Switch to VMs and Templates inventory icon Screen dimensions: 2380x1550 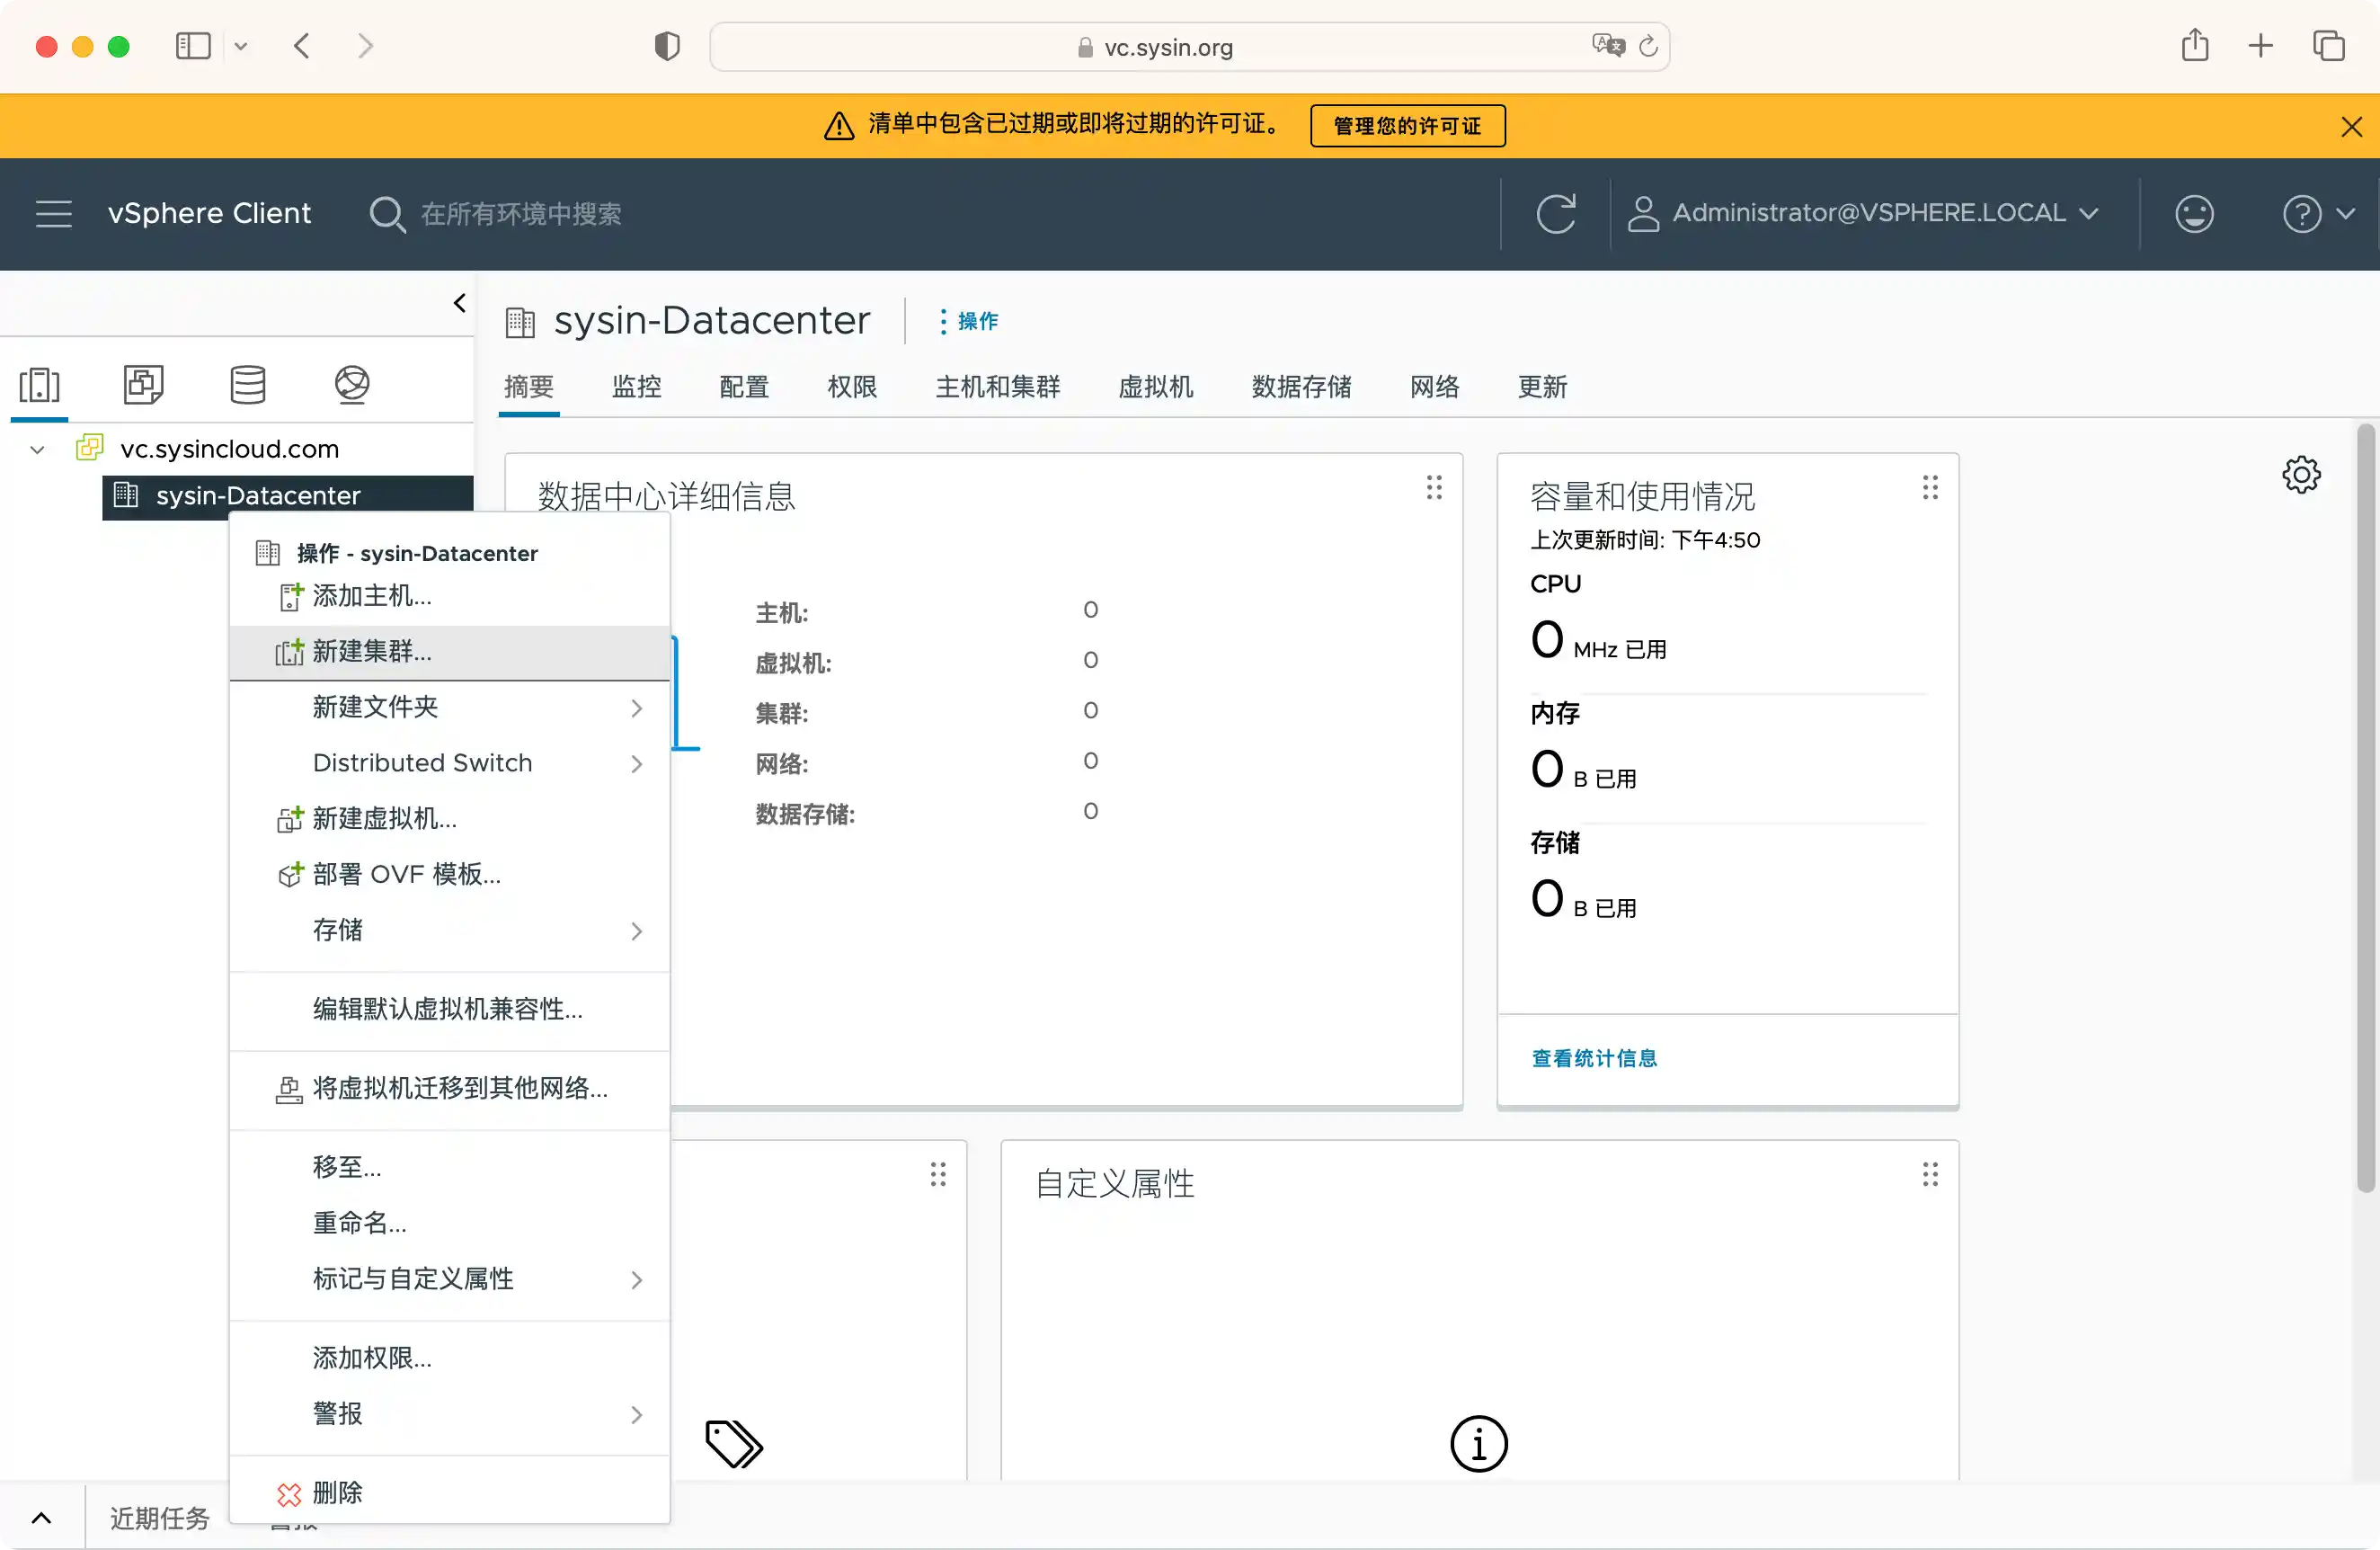143,384
